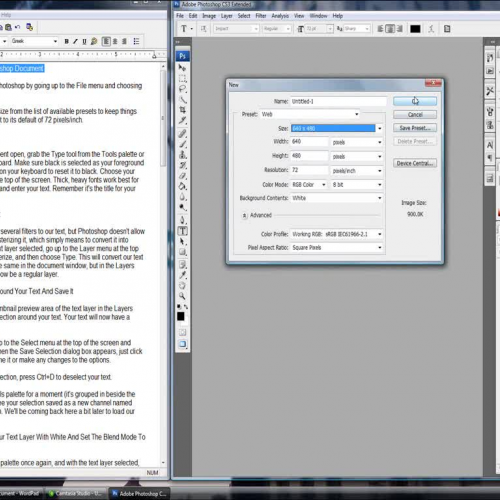Click the black text color swatch in options bar
This screenshot has height=500, width=500.
tap(415, 29)
